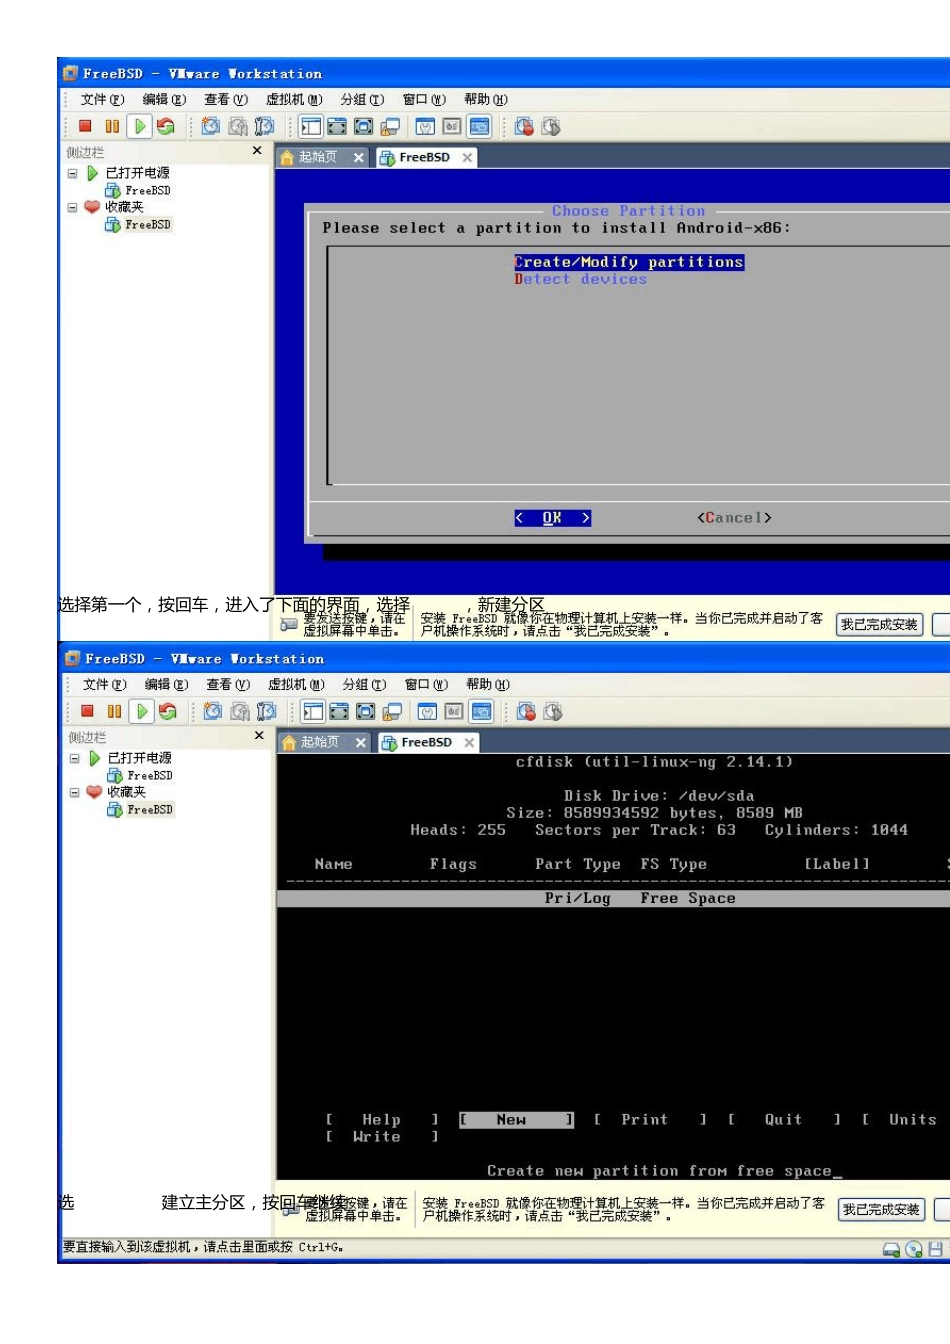Select FreeBSD under 已打开电源 in the Choose Partition window
This screenshot has height=1344, width=950.
point(138,190)
